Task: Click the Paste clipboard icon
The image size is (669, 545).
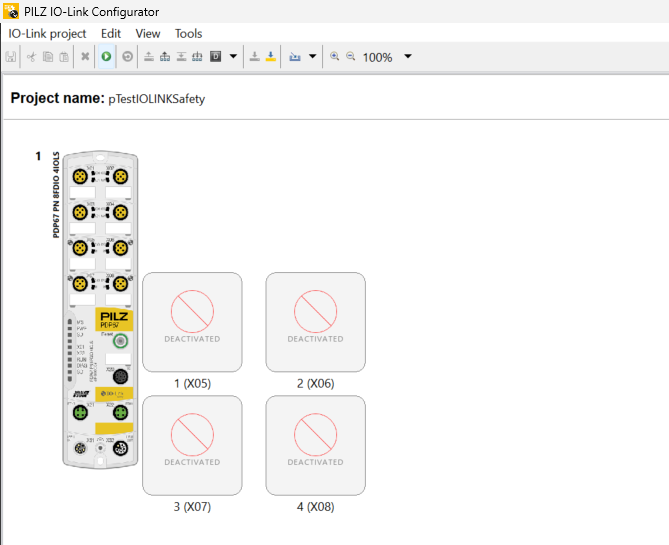Action: pyautogui.click(x=64, y=56)
